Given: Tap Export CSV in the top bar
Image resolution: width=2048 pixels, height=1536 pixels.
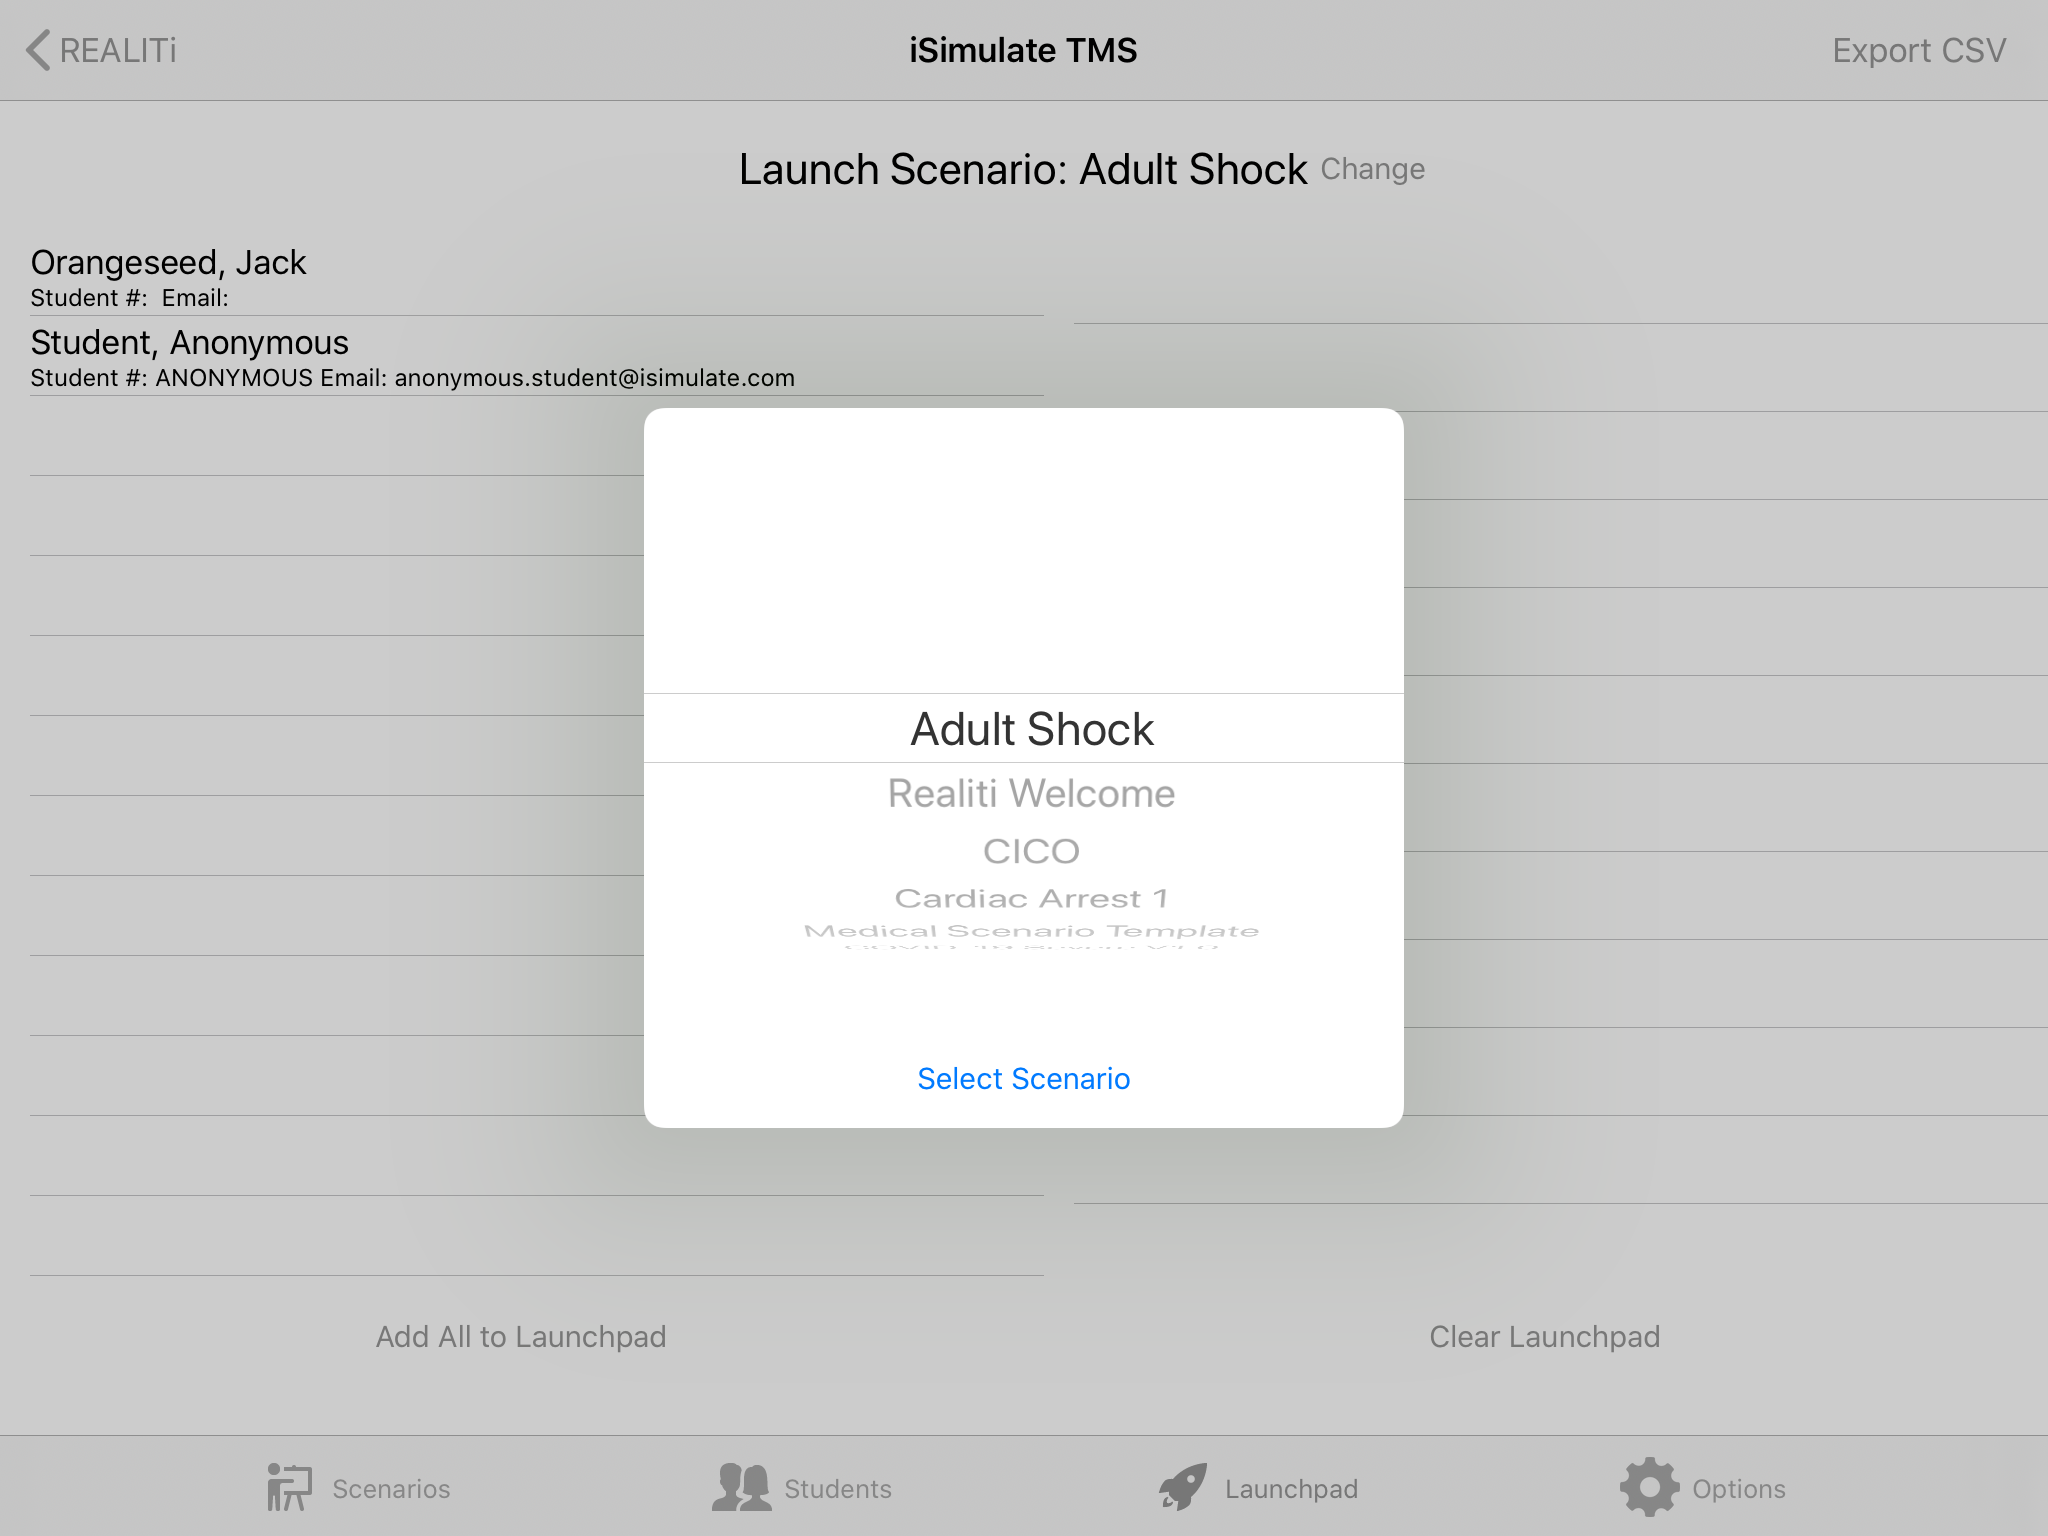Looking at the screenshot, I should (x=1919, y=49).
